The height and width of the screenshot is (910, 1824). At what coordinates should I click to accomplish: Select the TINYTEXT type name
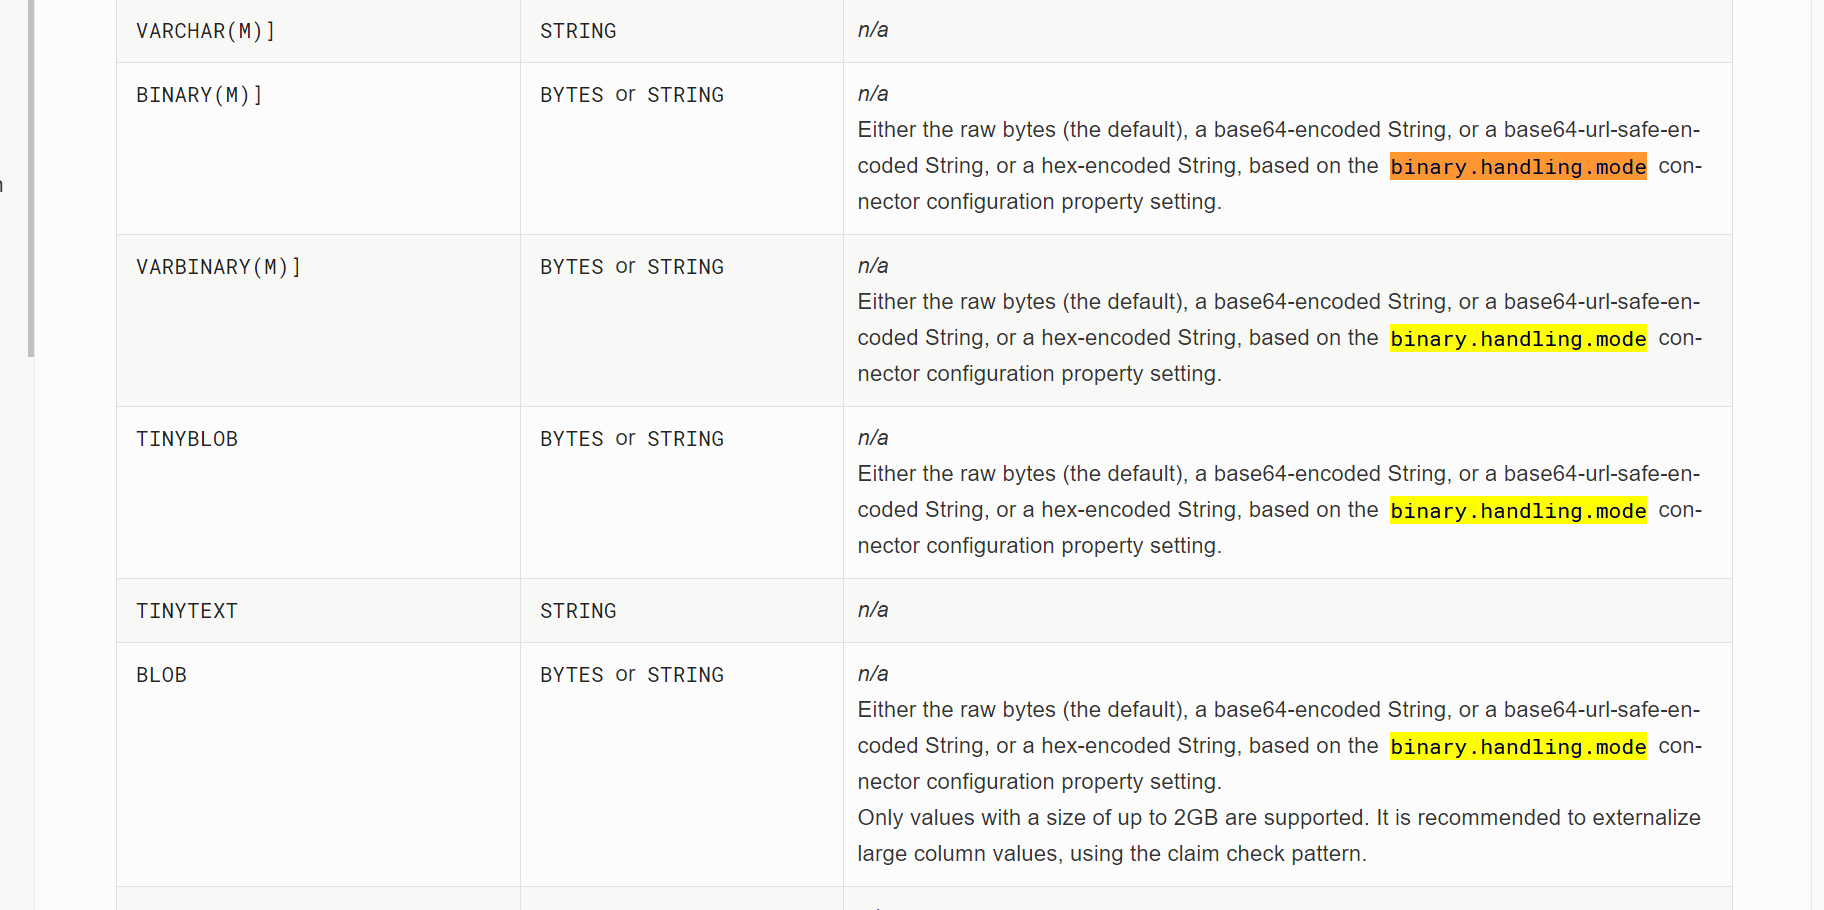(x=187, y=611)
